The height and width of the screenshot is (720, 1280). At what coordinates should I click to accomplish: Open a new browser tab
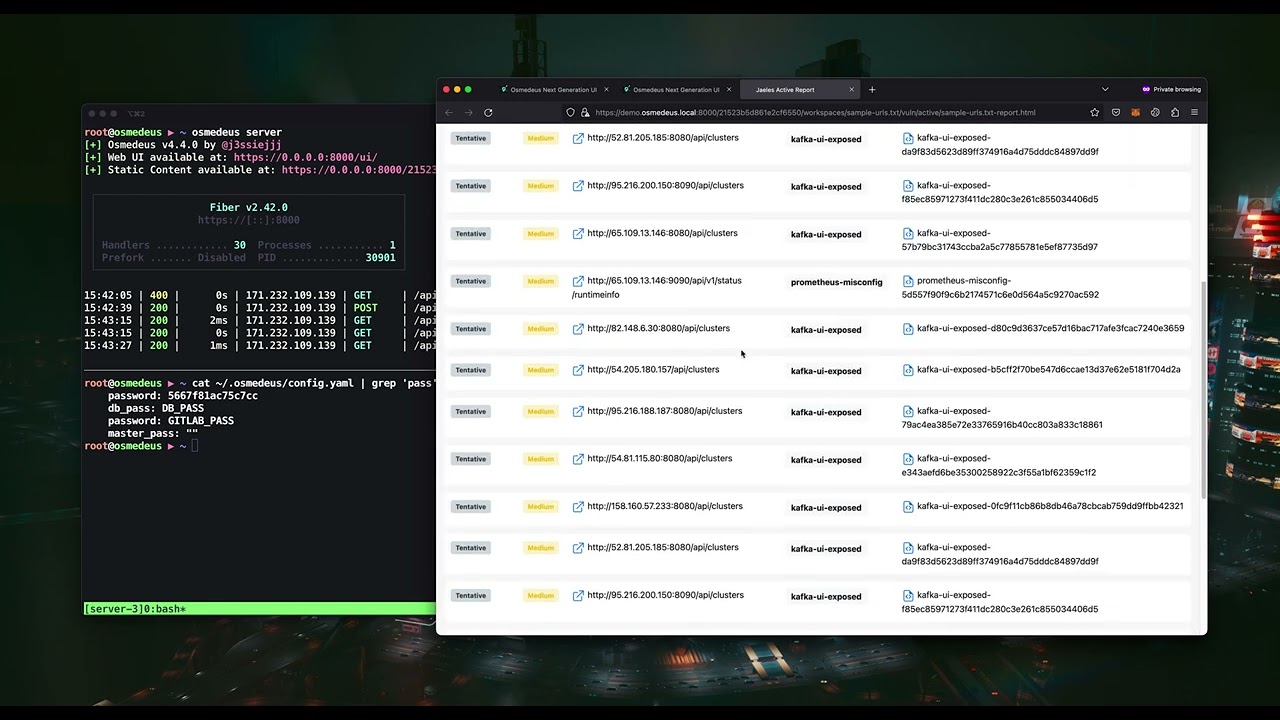(872, 90)
